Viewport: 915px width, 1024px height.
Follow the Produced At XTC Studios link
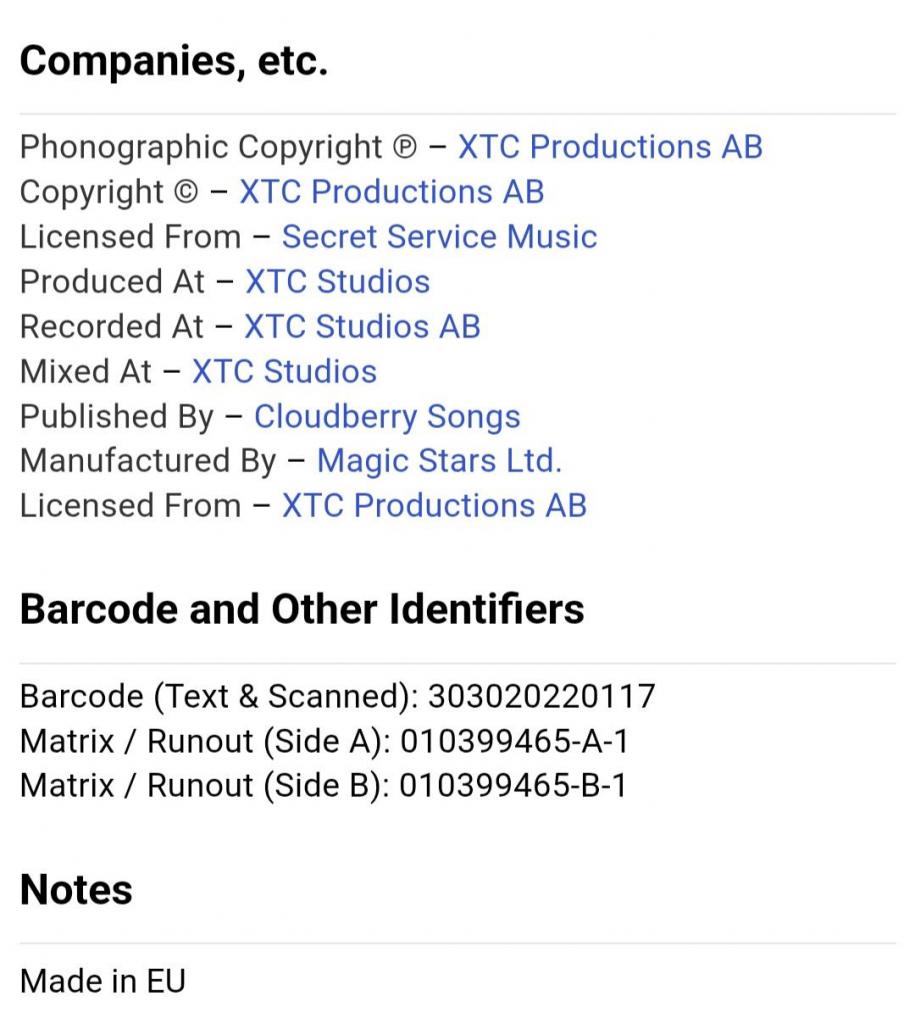tap(337, 282)
